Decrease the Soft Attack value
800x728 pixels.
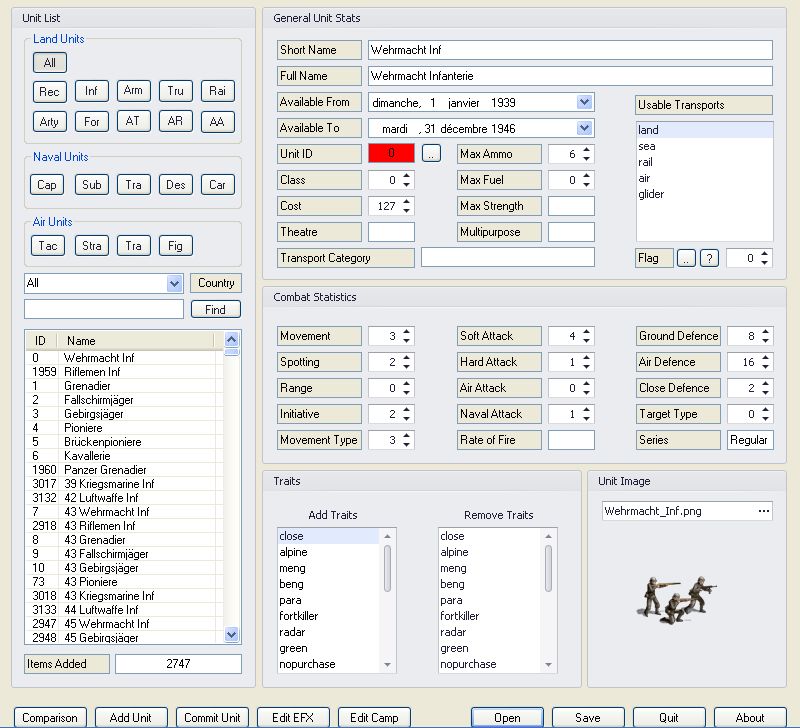pyautogui.click(x=587, y=340)
